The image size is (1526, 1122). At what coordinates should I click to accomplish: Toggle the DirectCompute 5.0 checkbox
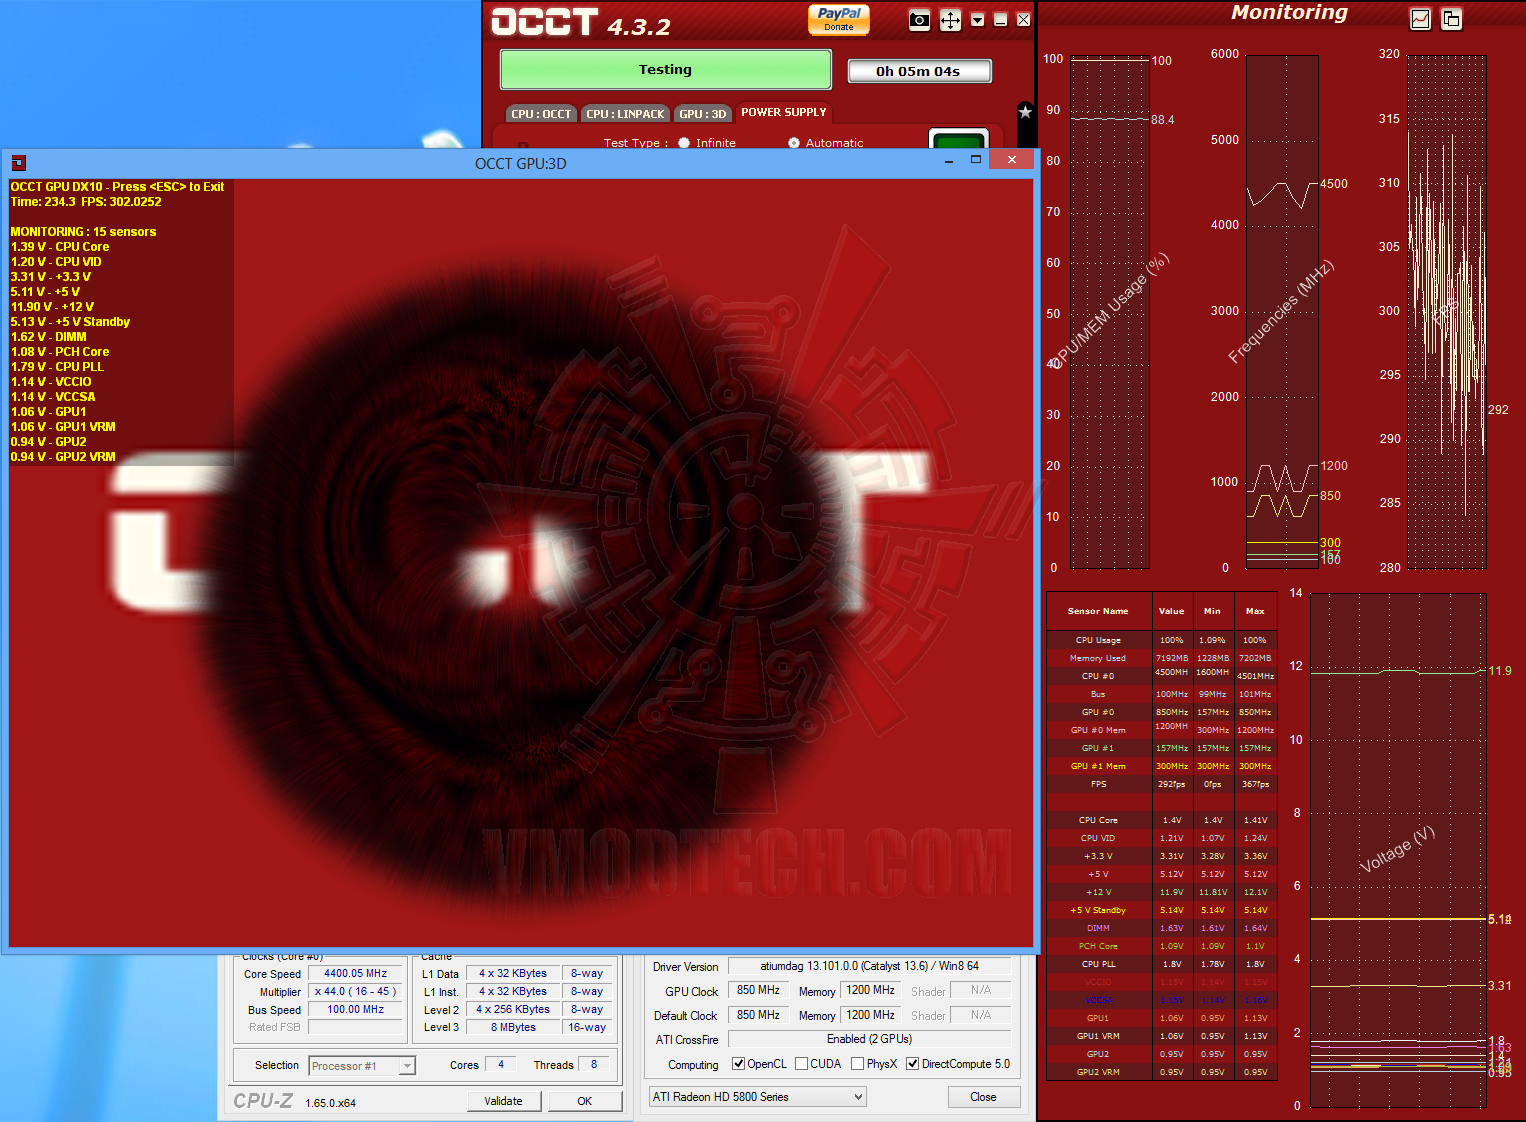pyautogui.click(x=913, y=1064)
